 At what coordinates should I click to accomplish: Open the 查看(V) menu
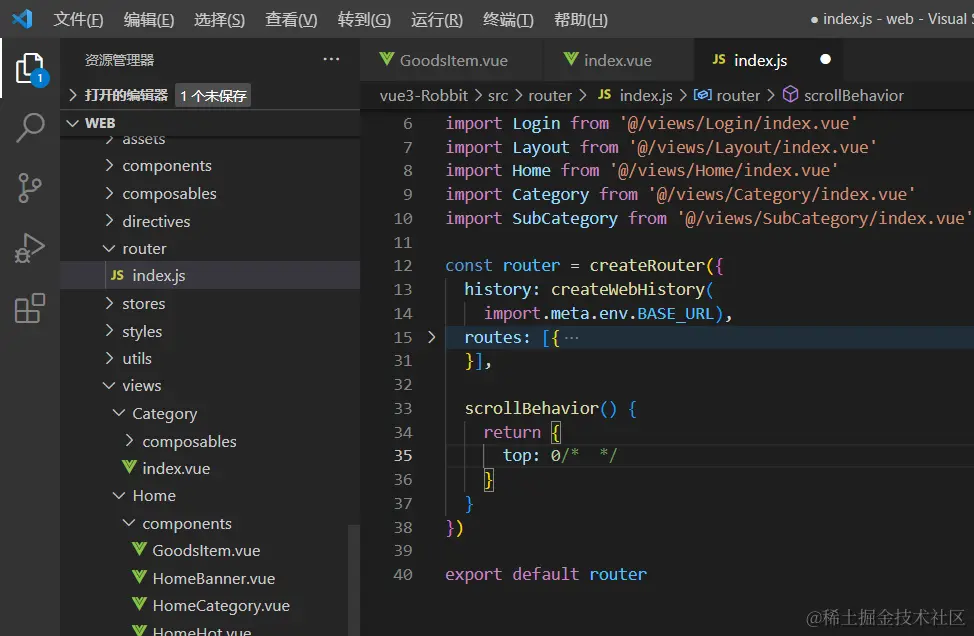point(291,20)
